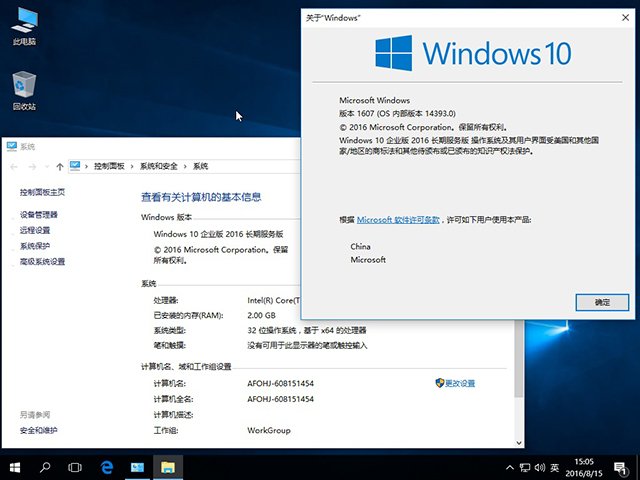This screenshot has height=480, width=640.
Task: Open the Microsoft 软件许可条款 link
Action: point(398,220)
